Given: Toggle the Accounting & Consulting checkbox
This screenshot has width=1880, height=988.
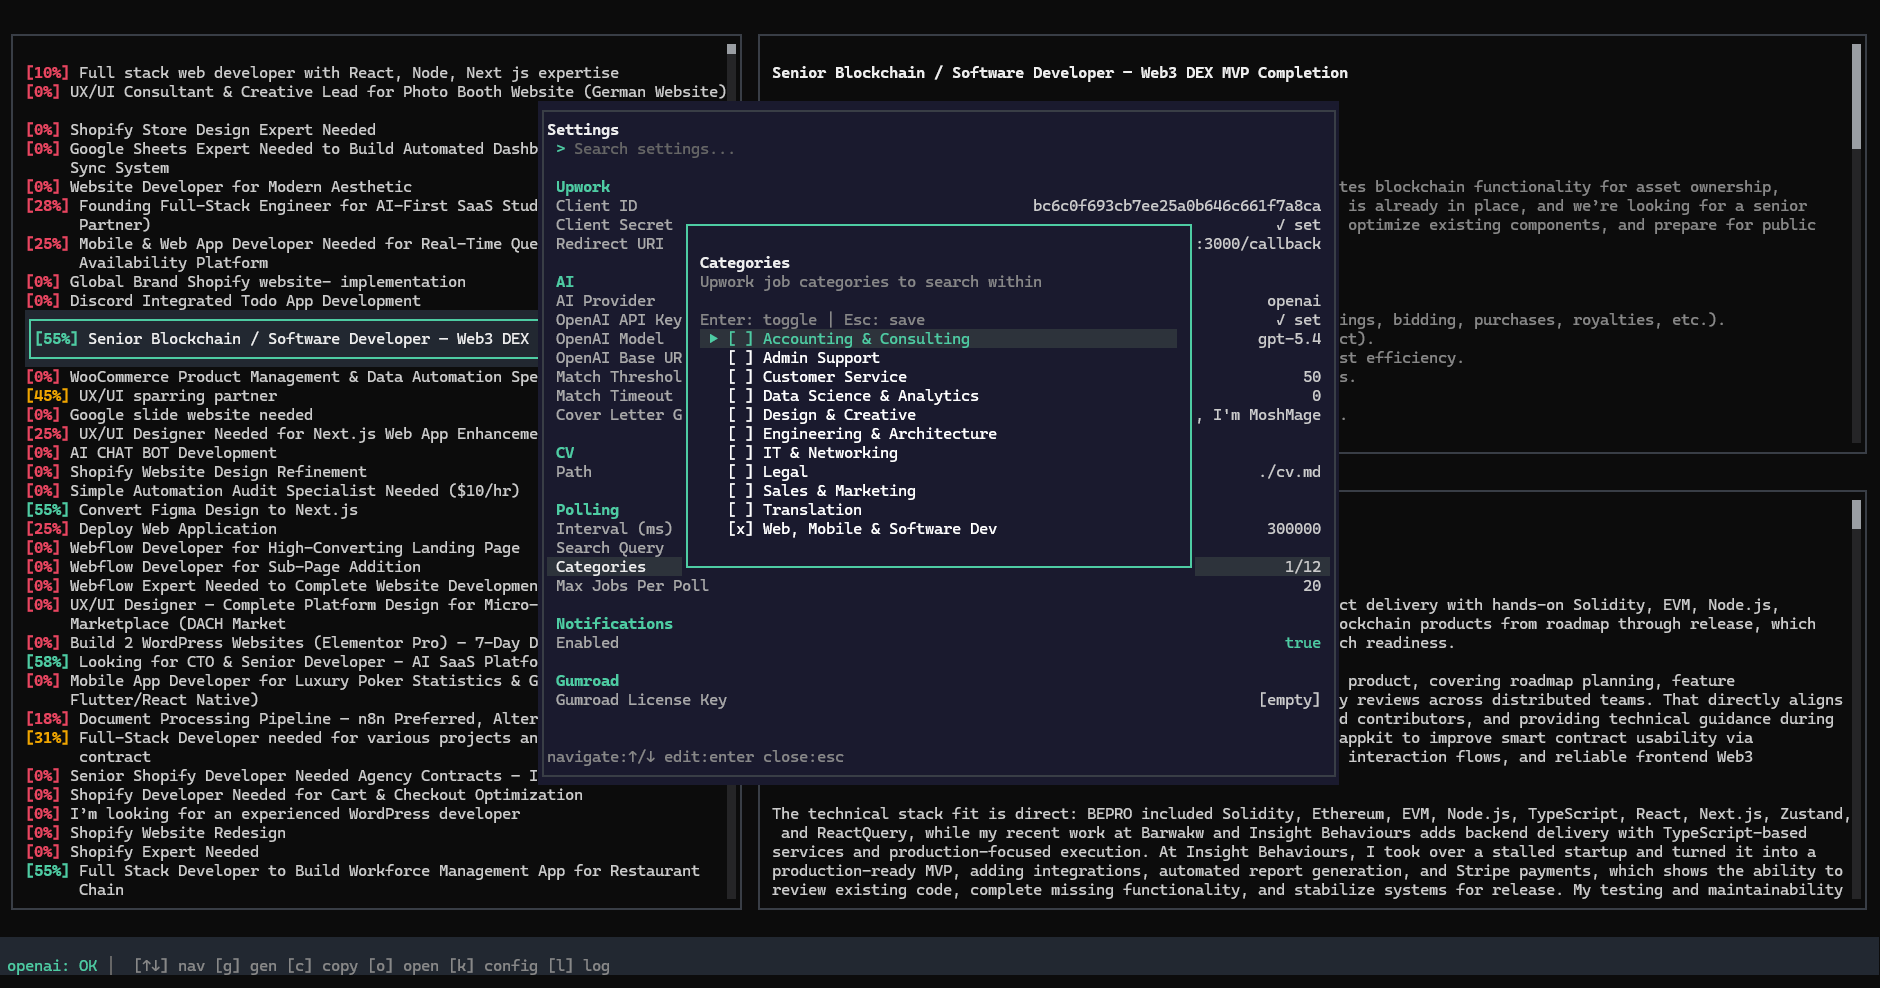Looking at the screenshot, I should [740, 339].
